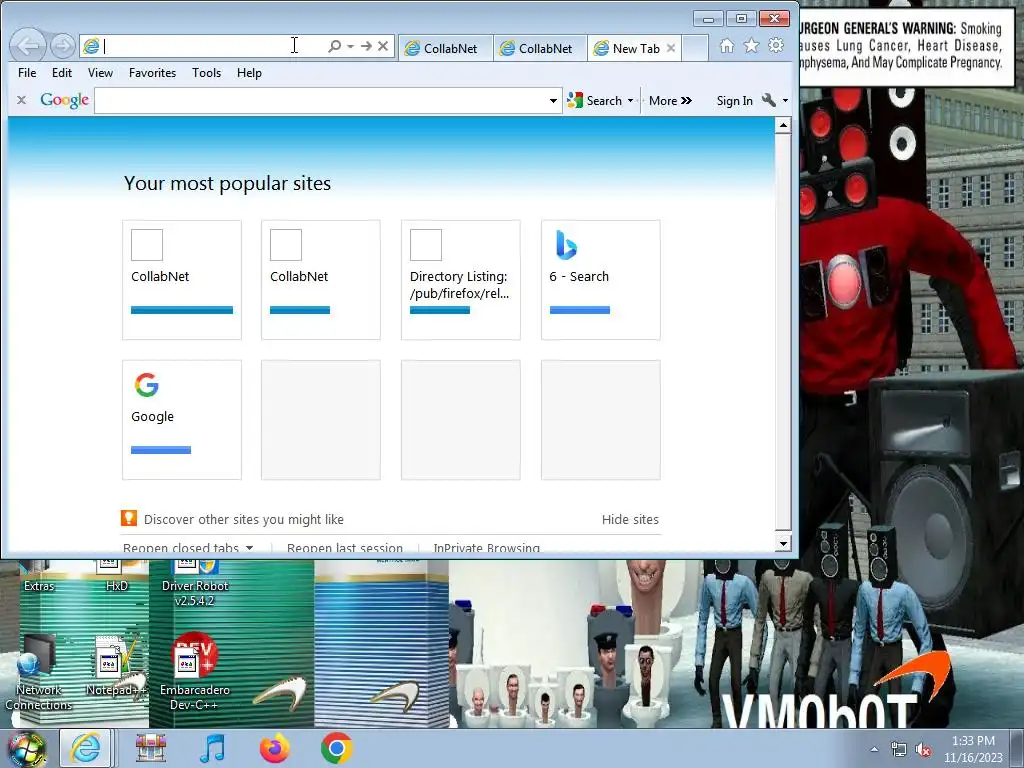Click the Google logo on the toolbar
This screenshot has width=1024, height=768.
coord(64,100)
